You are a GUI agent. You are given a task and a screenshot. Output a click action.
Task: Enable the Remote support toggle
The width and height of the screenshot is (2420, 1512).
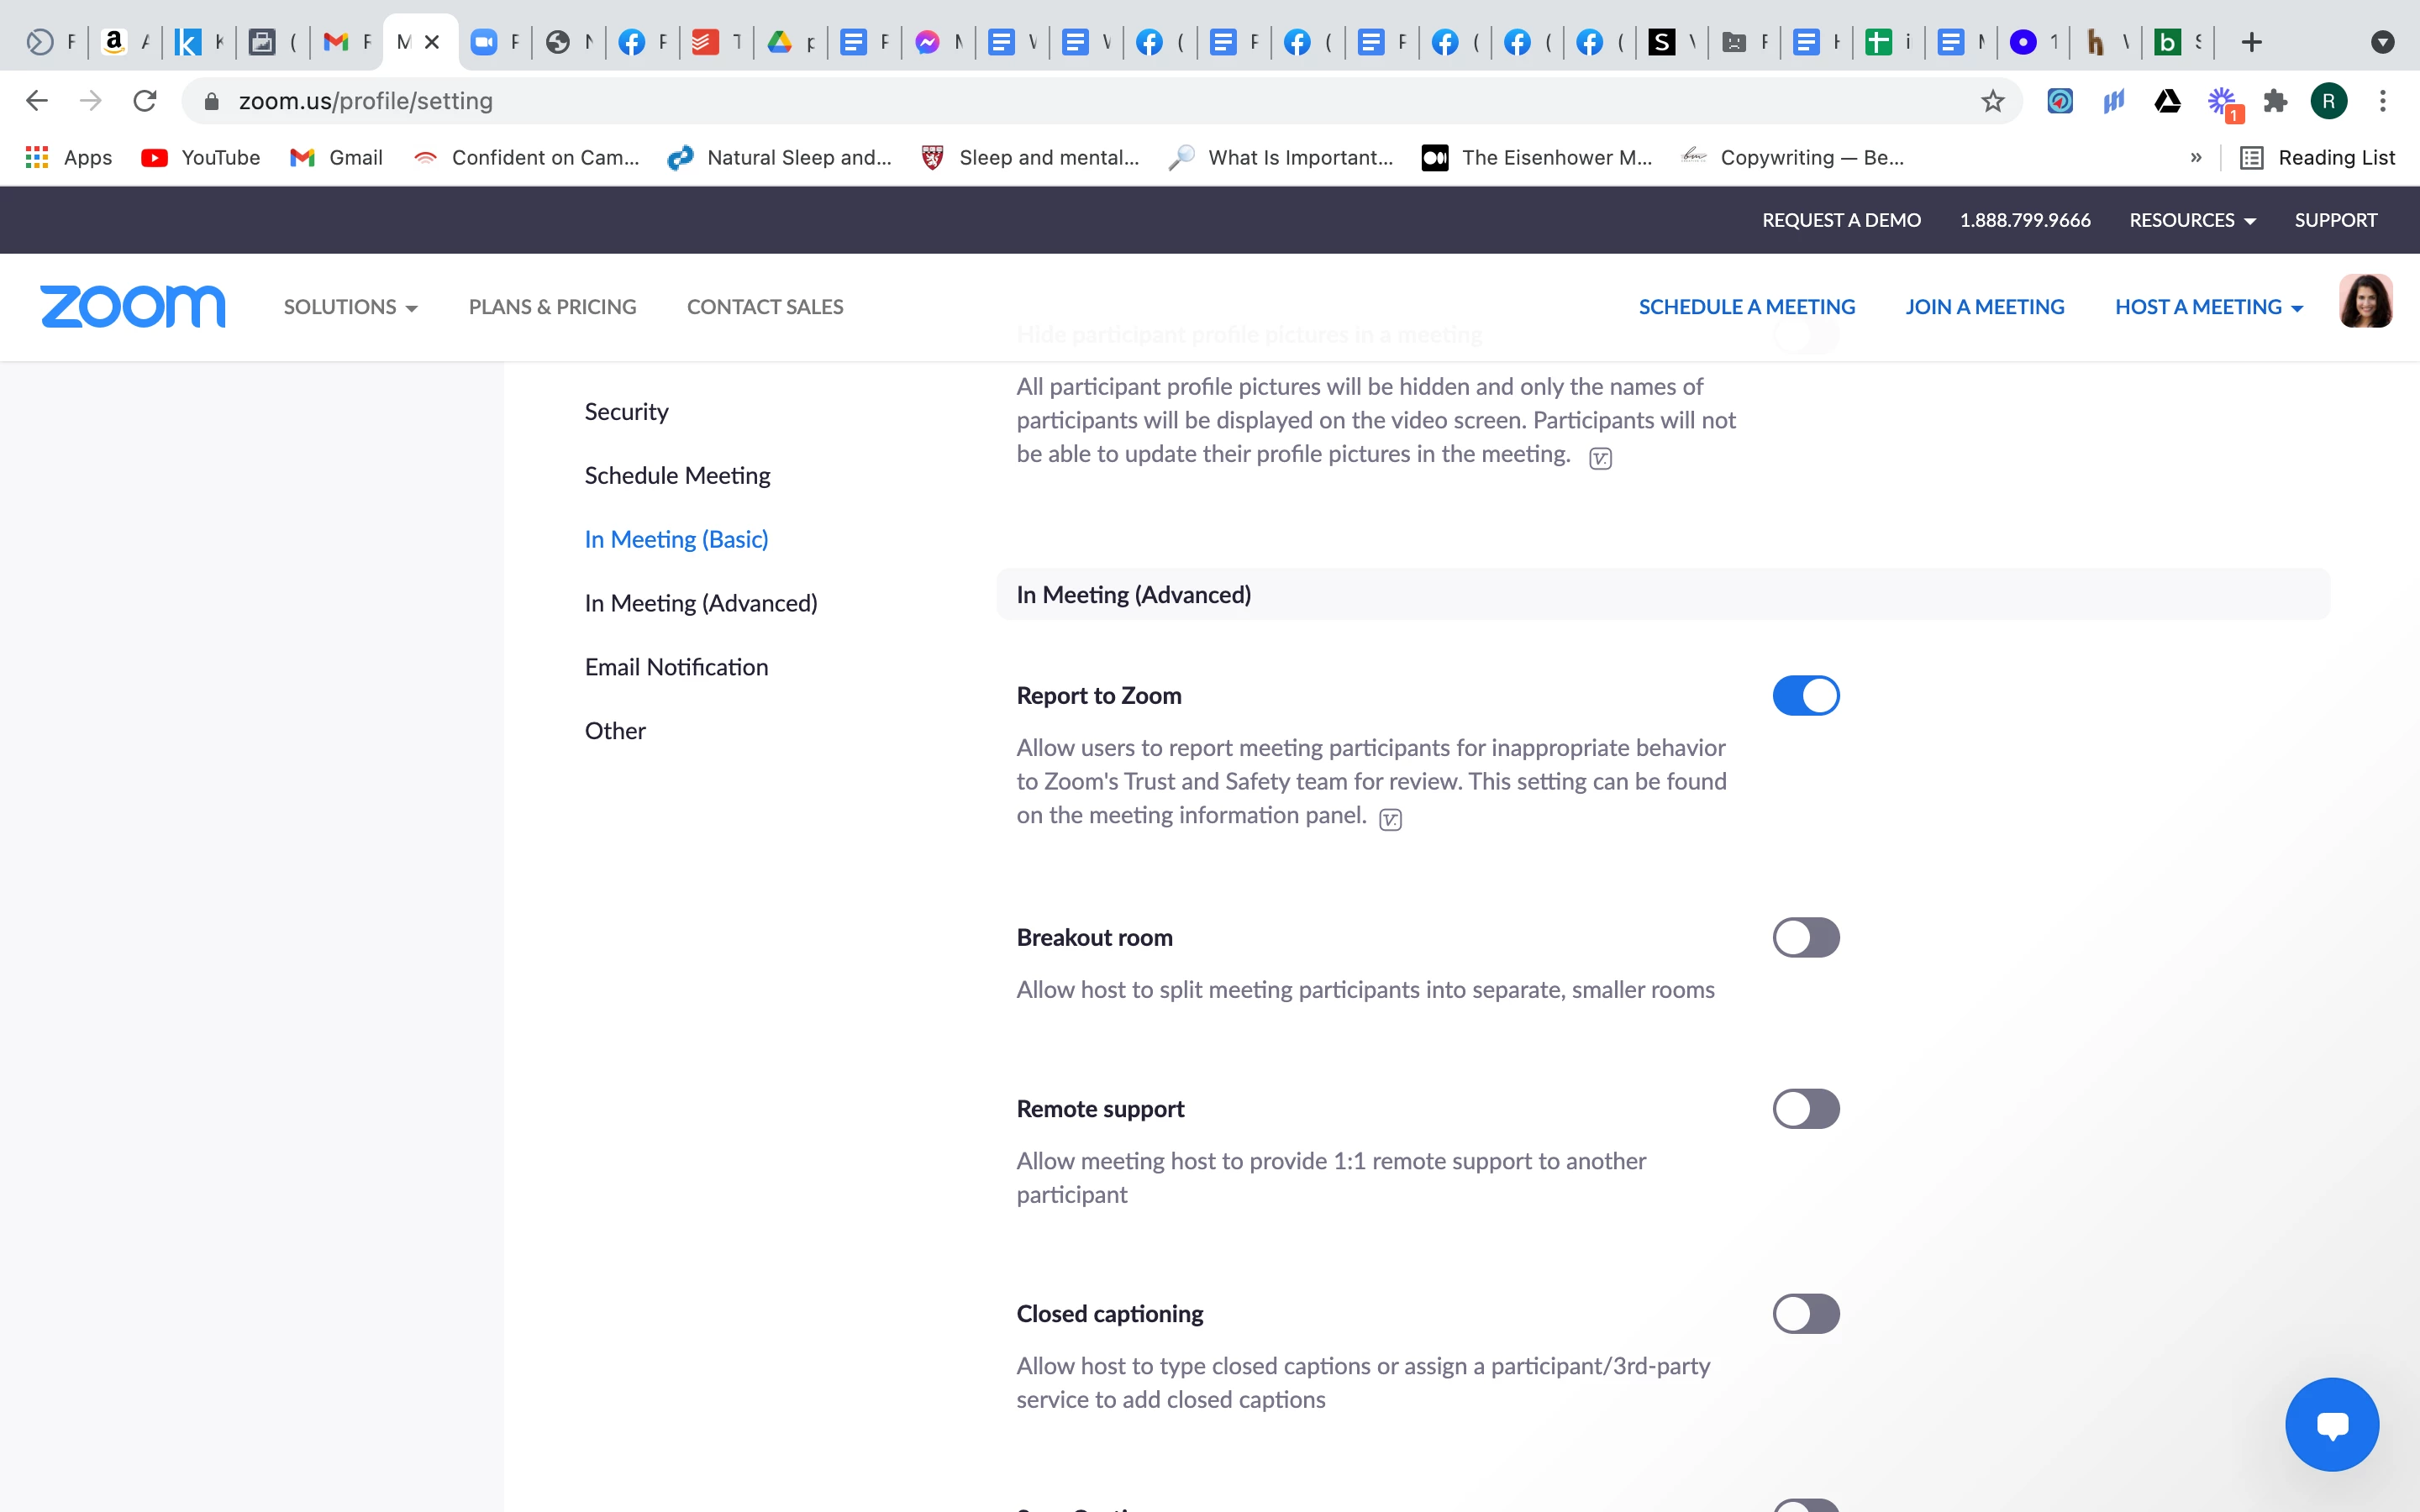tap(1805, 1109)
